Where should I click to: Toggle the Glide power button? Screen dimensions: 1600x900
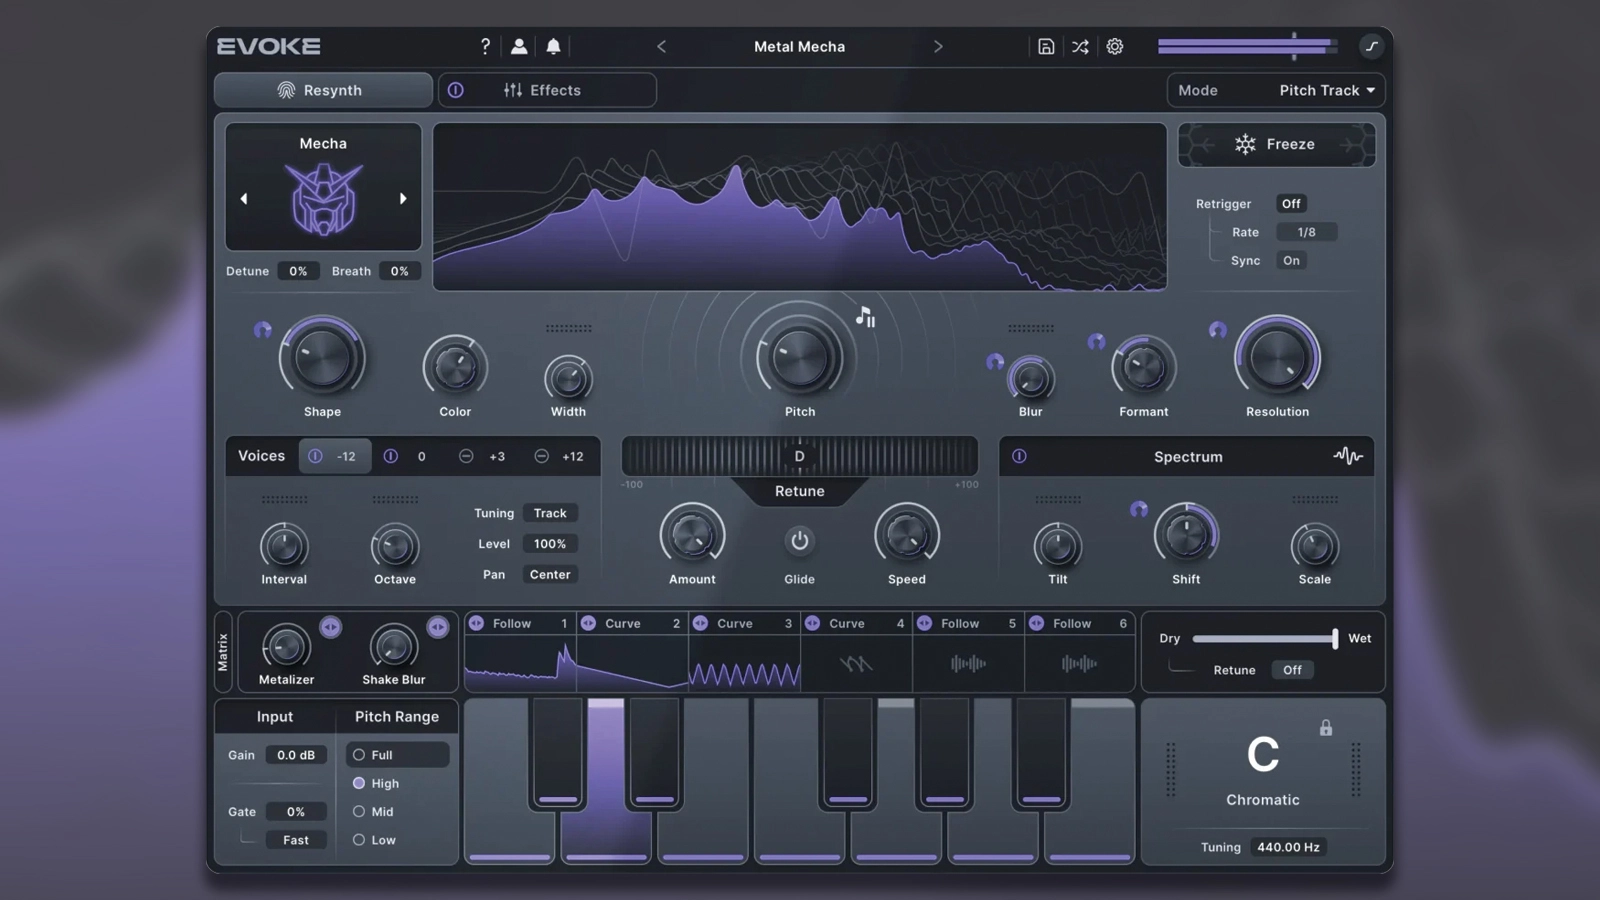[799, 541]
